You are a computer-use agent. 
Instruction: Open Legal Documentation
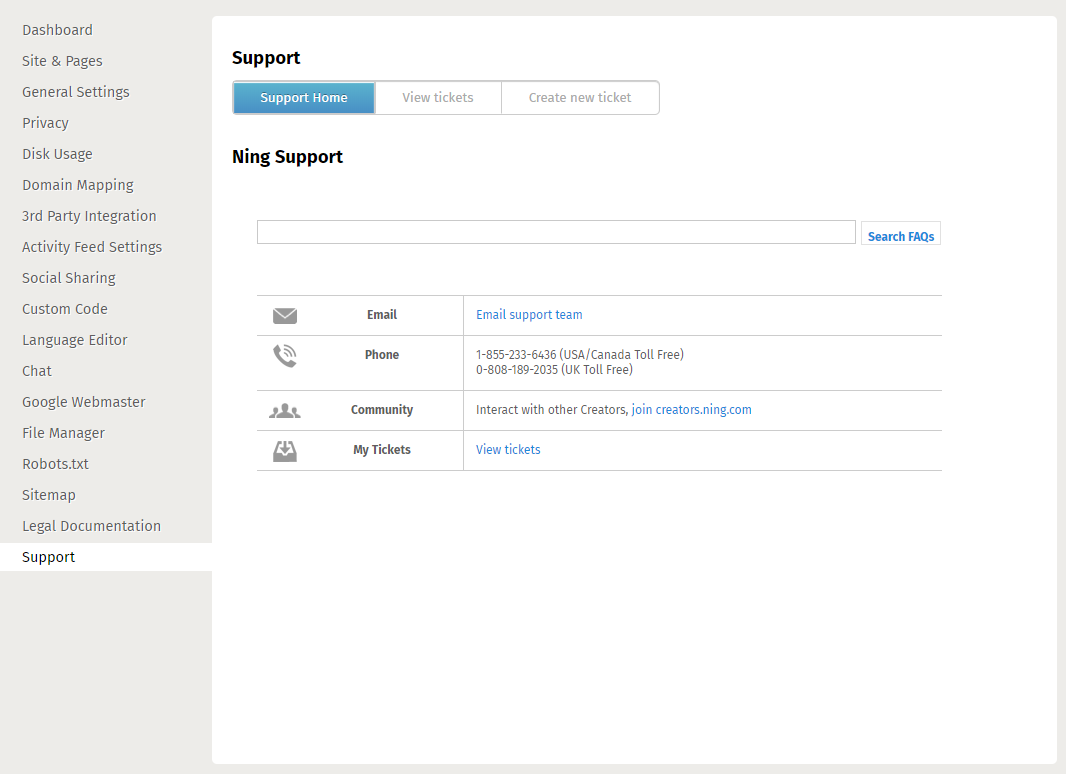91,526
